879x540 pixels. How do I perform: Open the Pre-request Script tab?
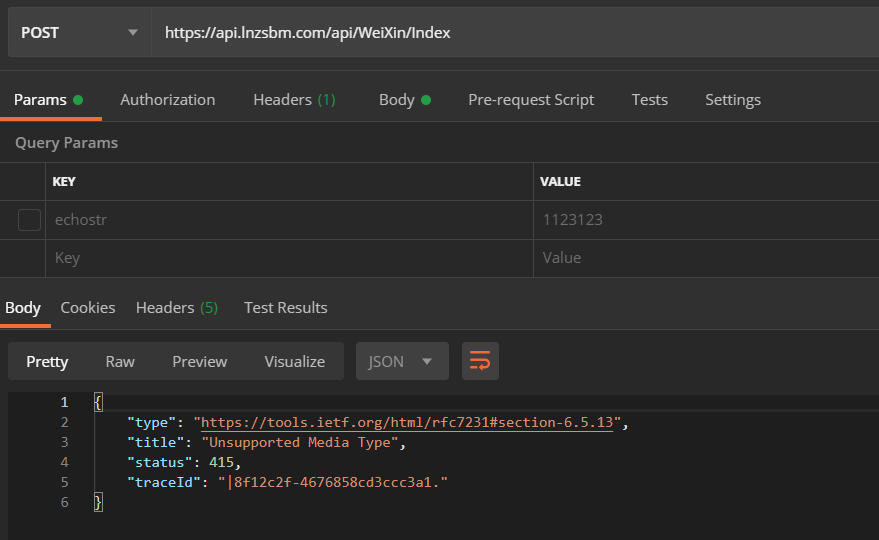tap(531, 100)
